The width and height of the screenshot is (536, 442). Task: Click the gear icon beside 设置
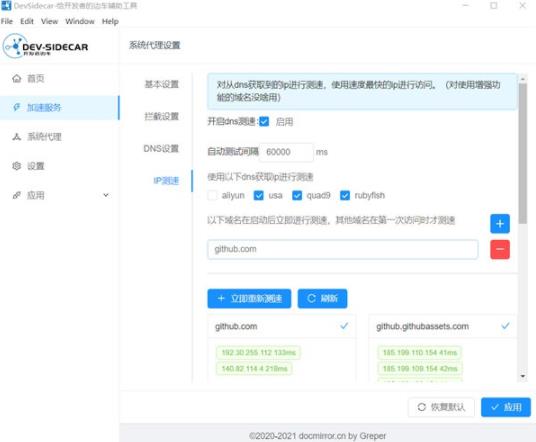[16, 166]
